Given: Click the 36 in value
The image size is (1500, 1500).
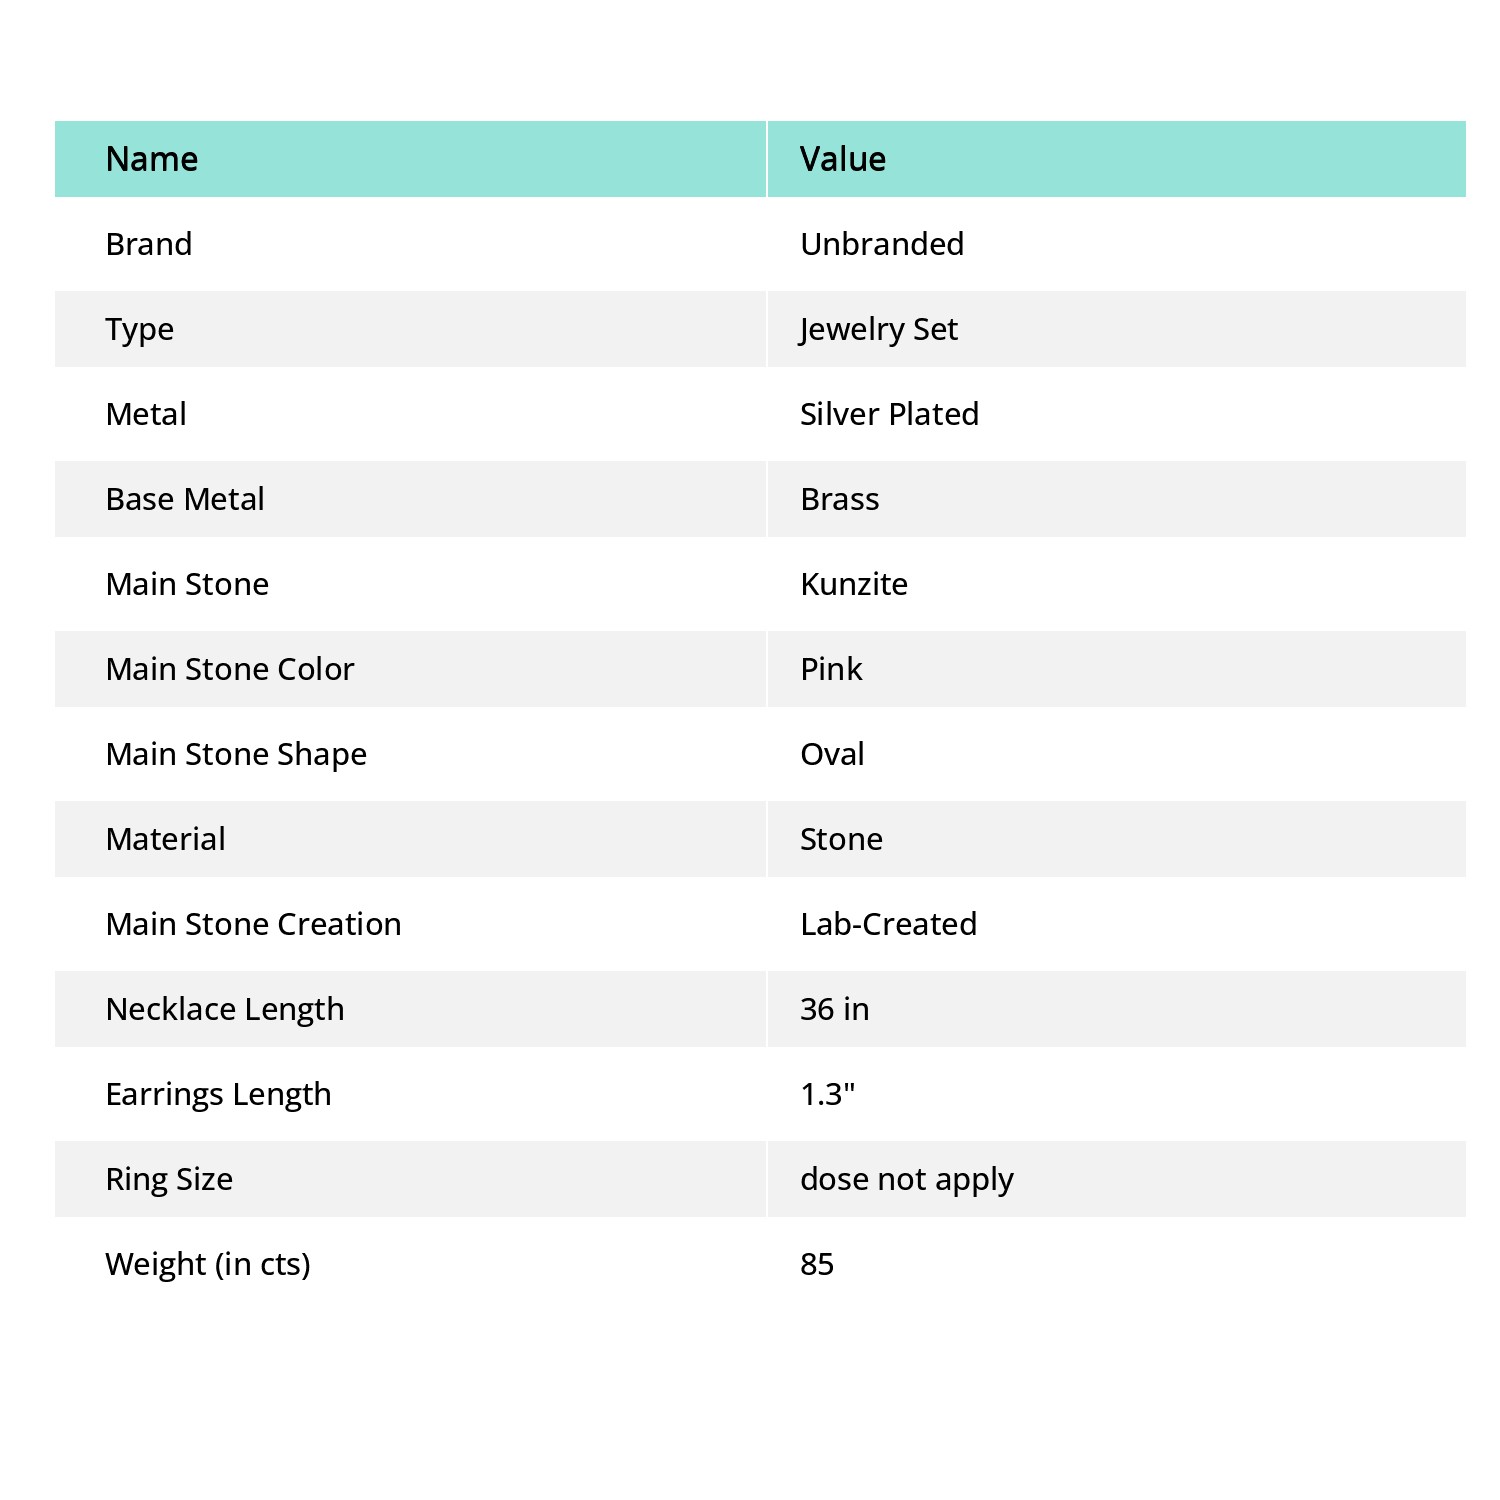Looking at the screenshot, I should coord(835,1009).
